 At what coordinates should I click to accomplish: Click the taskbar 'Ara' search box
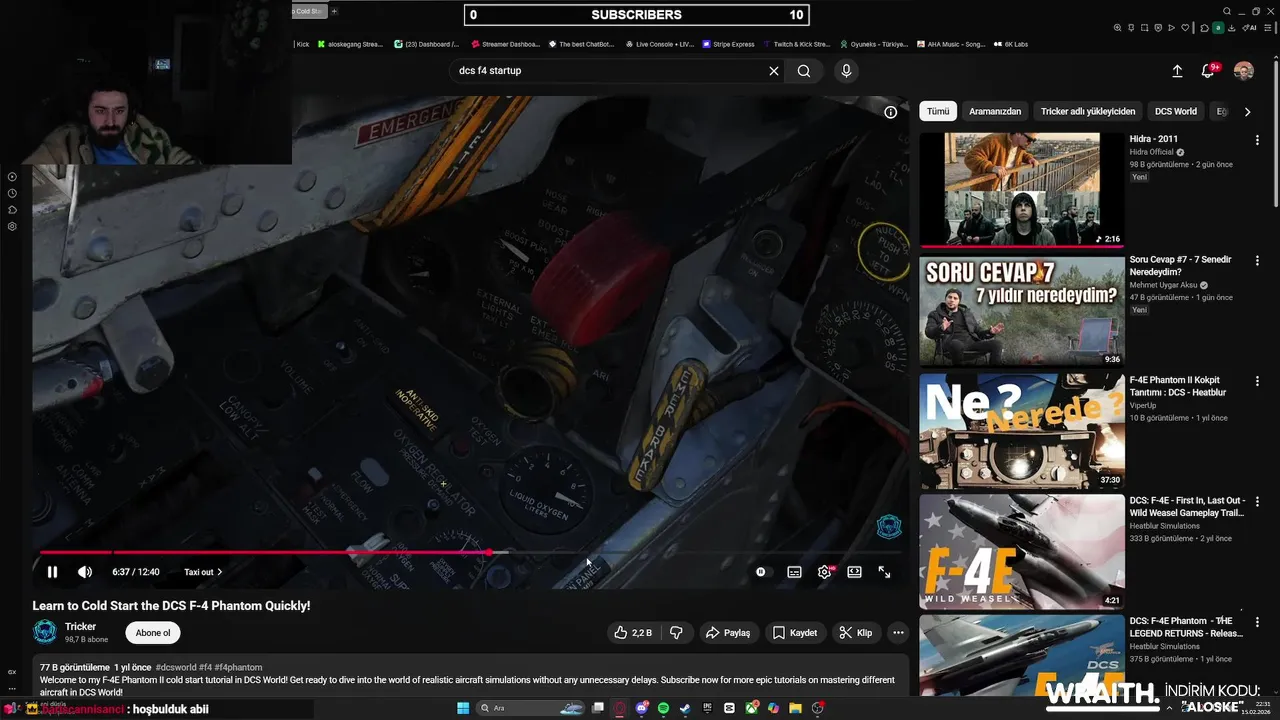tap(532, 708)
